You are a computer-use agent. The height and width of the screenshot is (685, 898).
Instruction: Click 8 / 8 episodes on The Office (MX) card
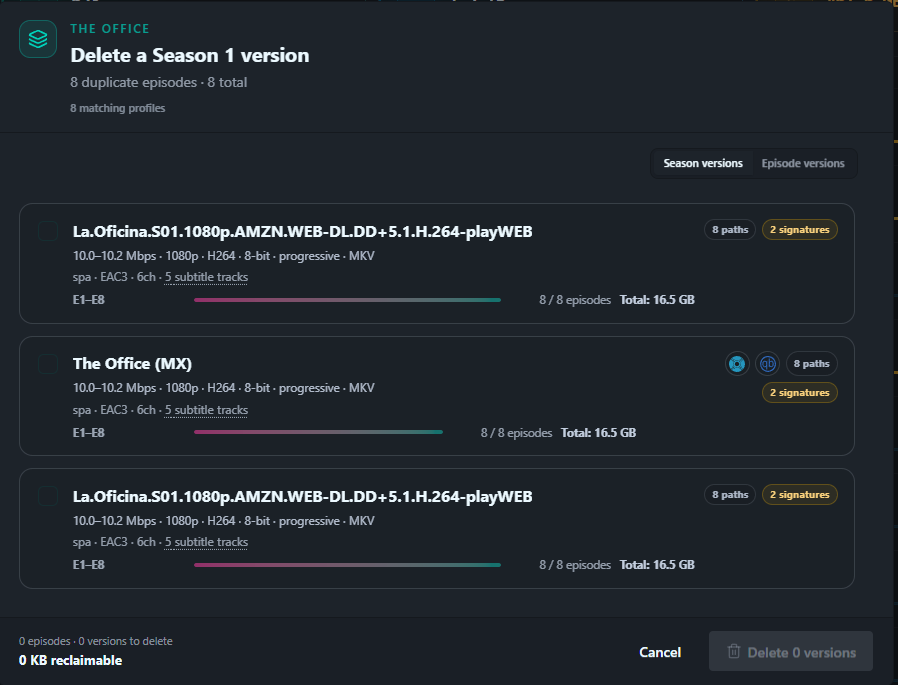[x=516, y=433]
